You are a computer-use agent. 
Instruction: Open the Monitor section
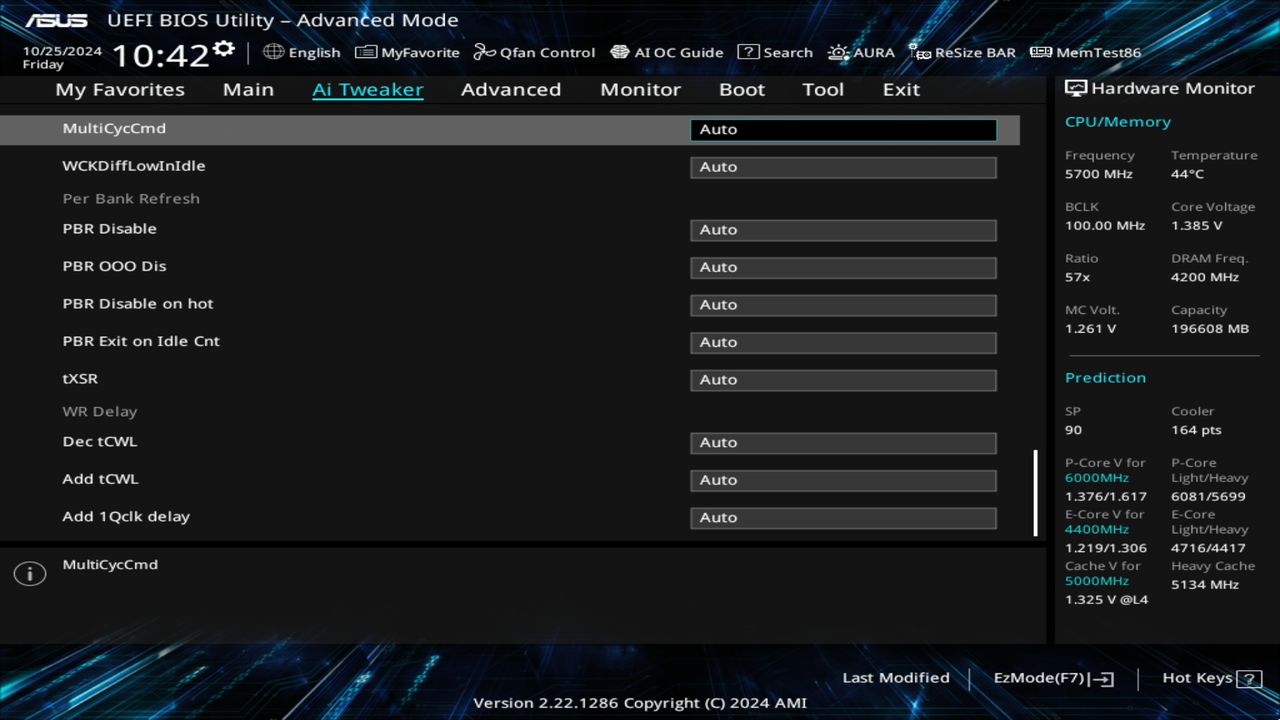(x=640, y=89)
